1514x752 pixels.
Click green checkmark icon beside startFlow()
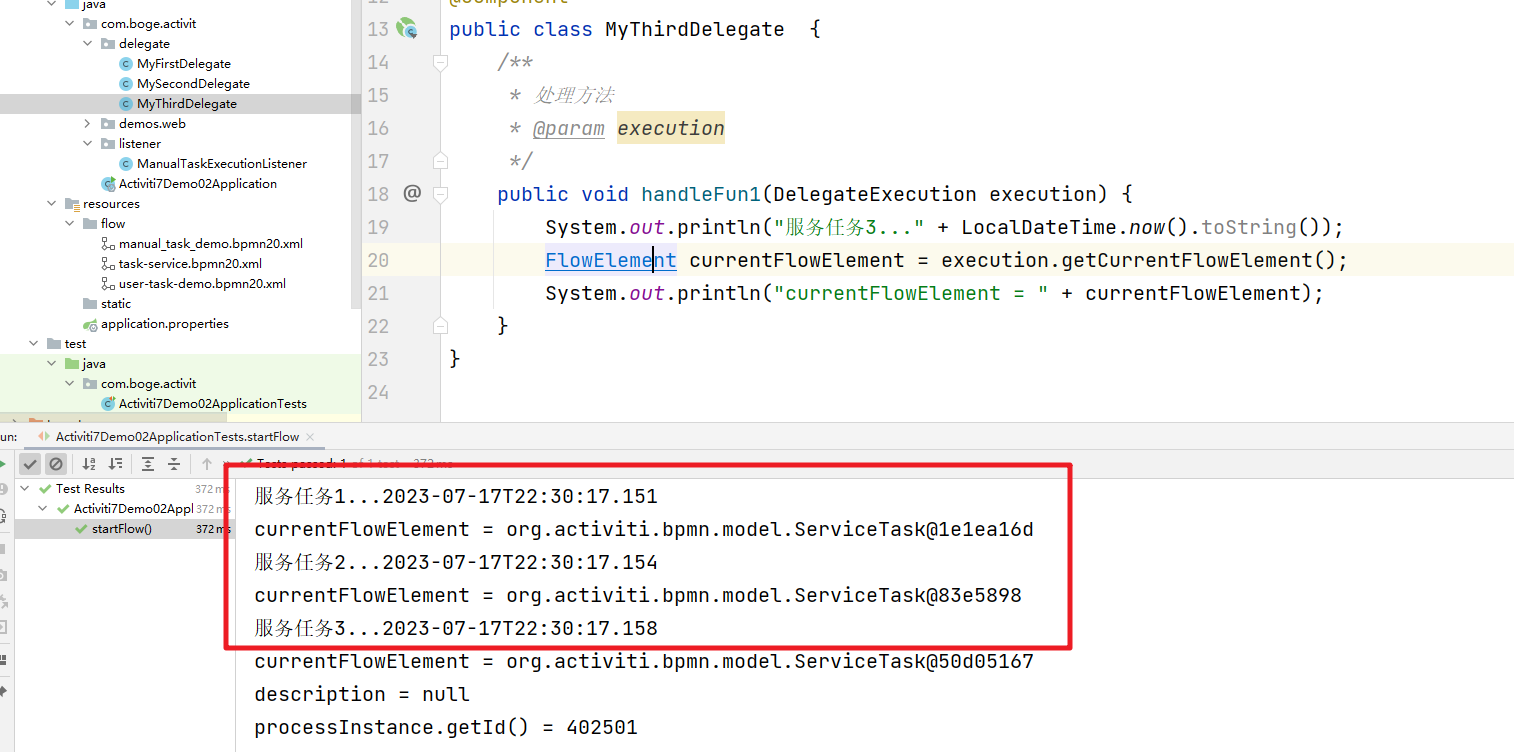pyautogui.click(x=81, y=529)
